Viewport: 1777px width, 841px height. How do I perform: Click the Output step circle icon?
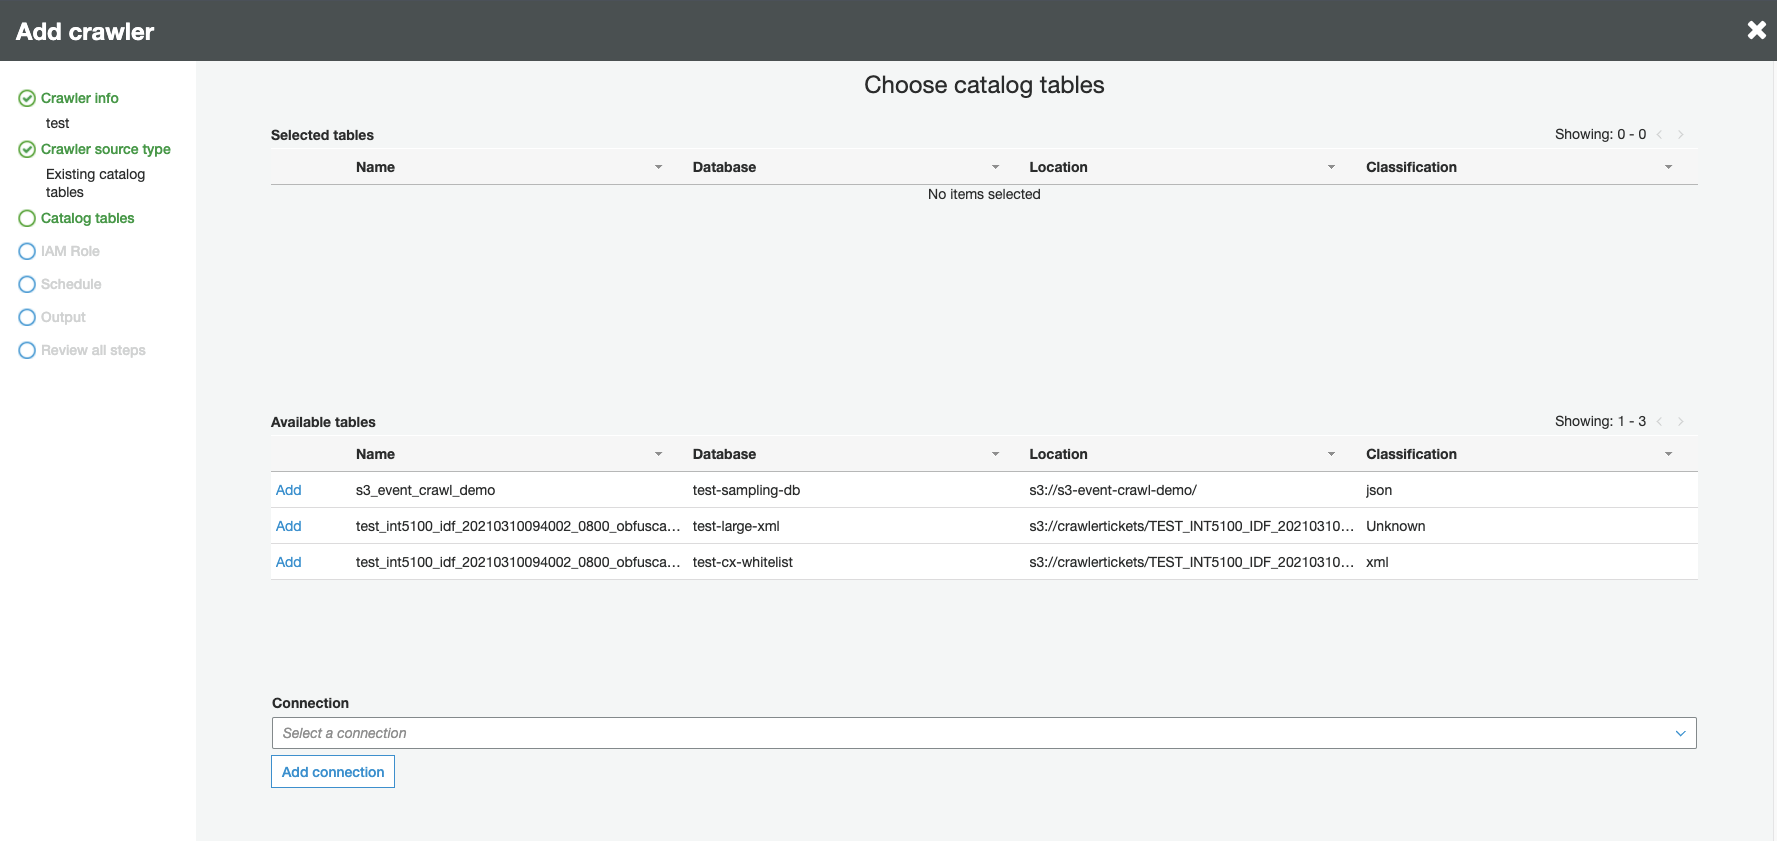click(x=27, y=317)
